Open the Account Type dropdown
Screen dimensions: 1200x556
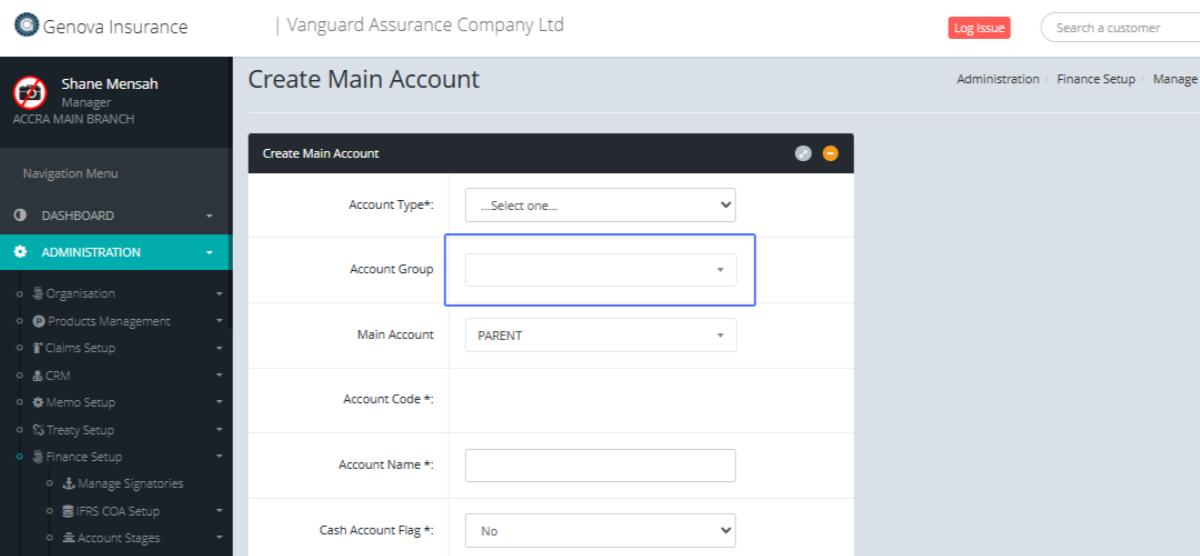coord(600,205)
